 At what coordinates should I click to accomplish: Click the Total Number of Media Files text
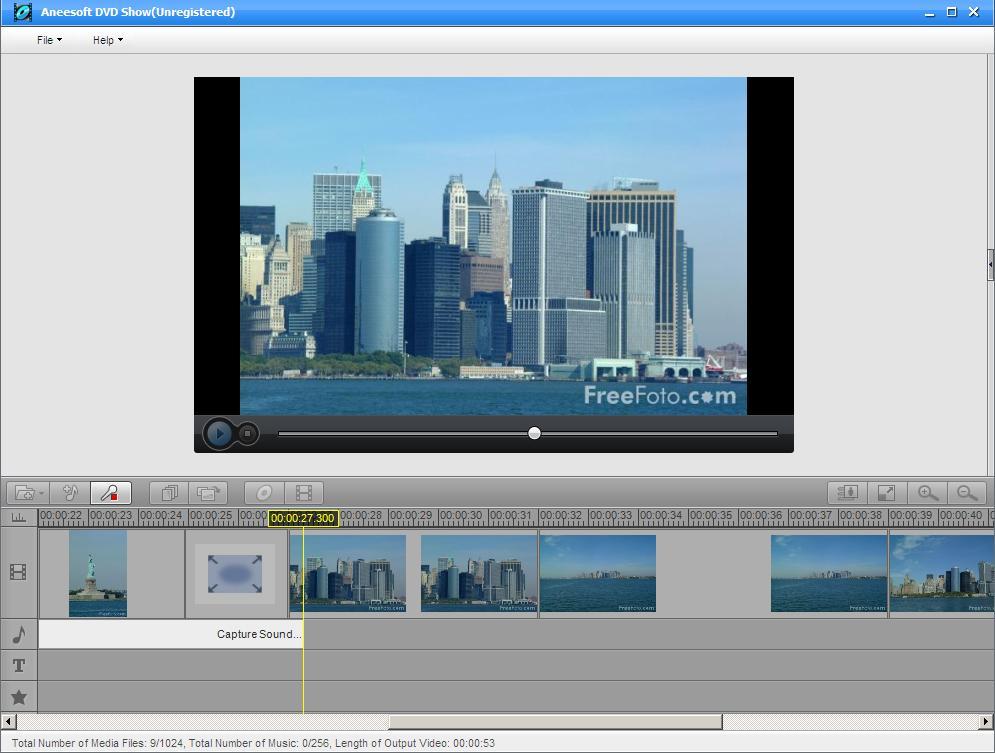(98, 743)
